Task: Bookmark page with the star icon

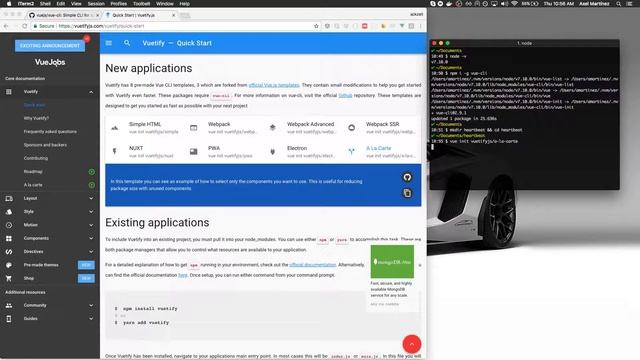Action: coord(316,26)
